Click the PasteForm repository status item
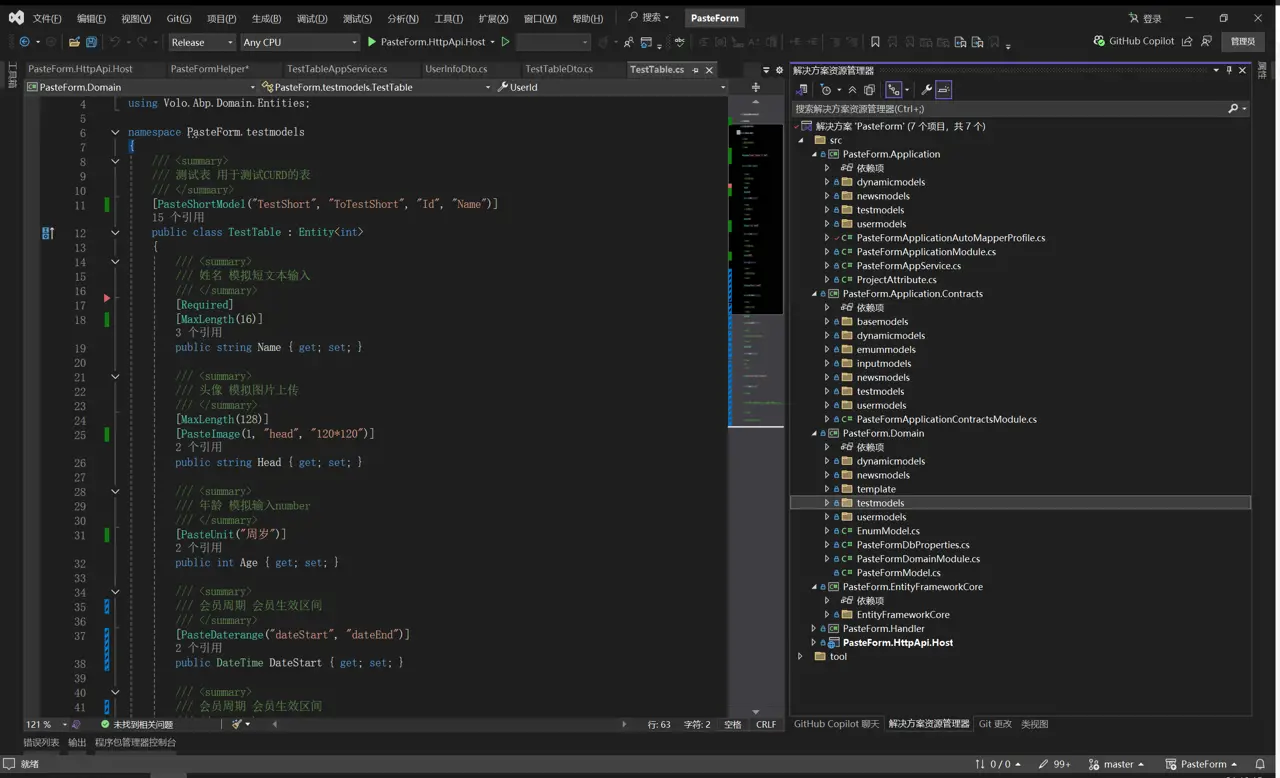 pyautogui.click(x=1202, y=764)
